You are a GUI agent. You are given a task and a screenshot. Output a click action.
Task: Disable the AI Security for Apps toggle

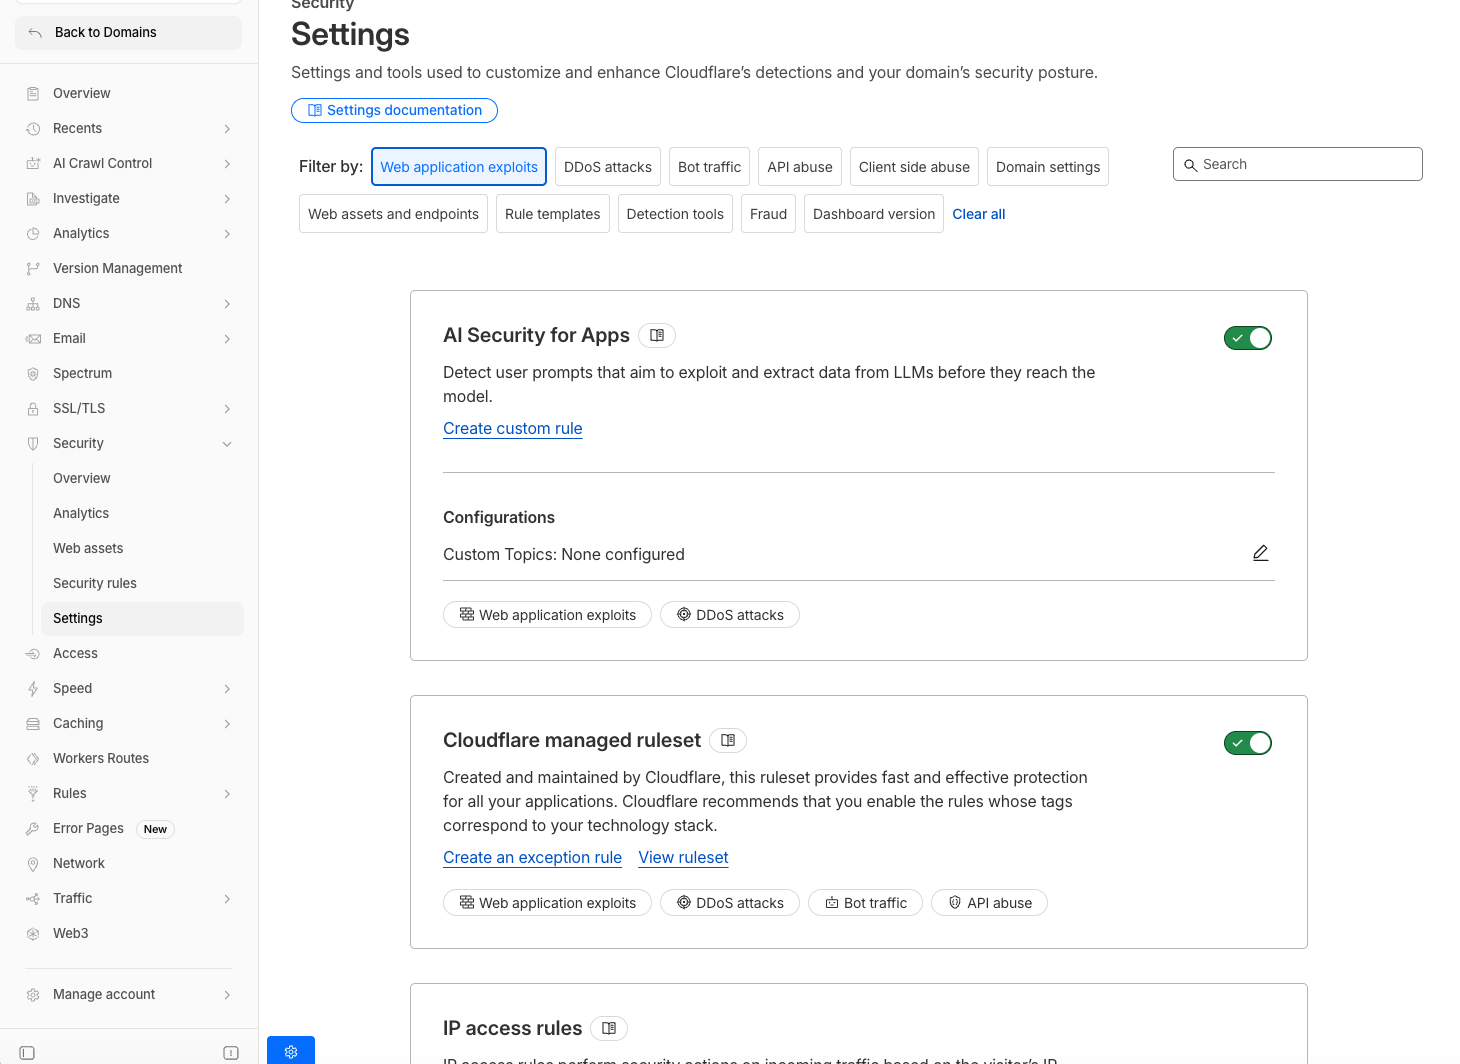(x=1248, y=338)
